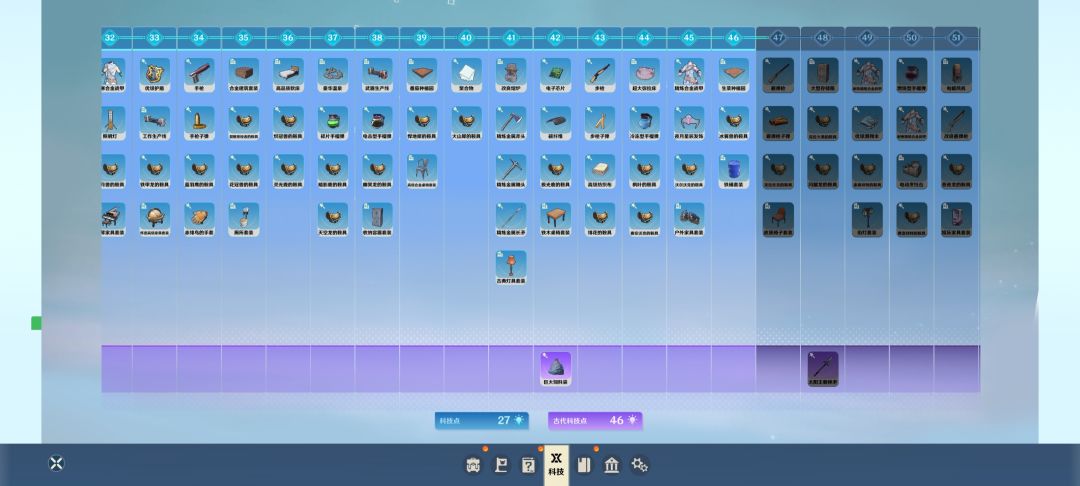Screen dimensions: 1080x486
Task: Select the work production line under level 33
Action: tap(154, 123)
